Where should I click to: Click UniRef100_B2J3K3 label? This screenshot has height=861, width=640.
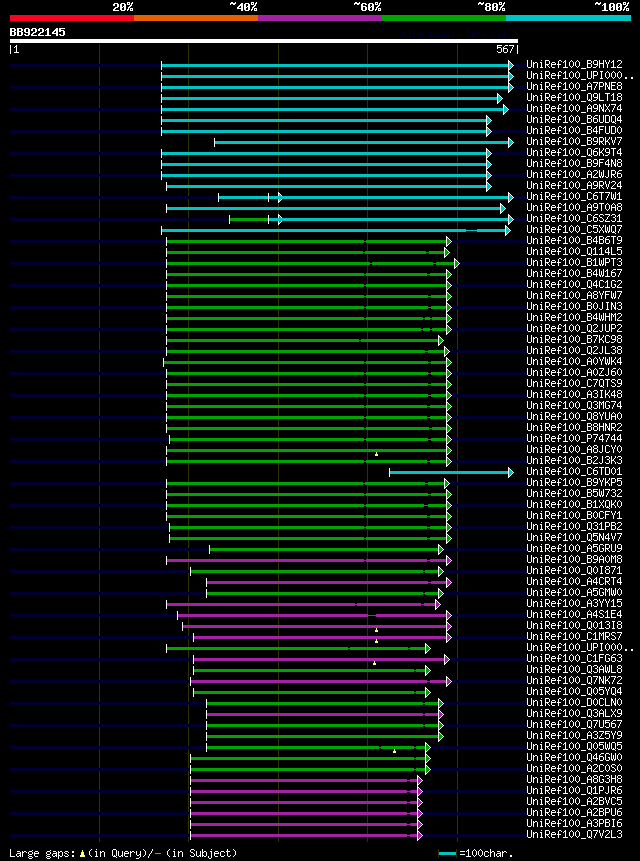(x=574, y=460)
